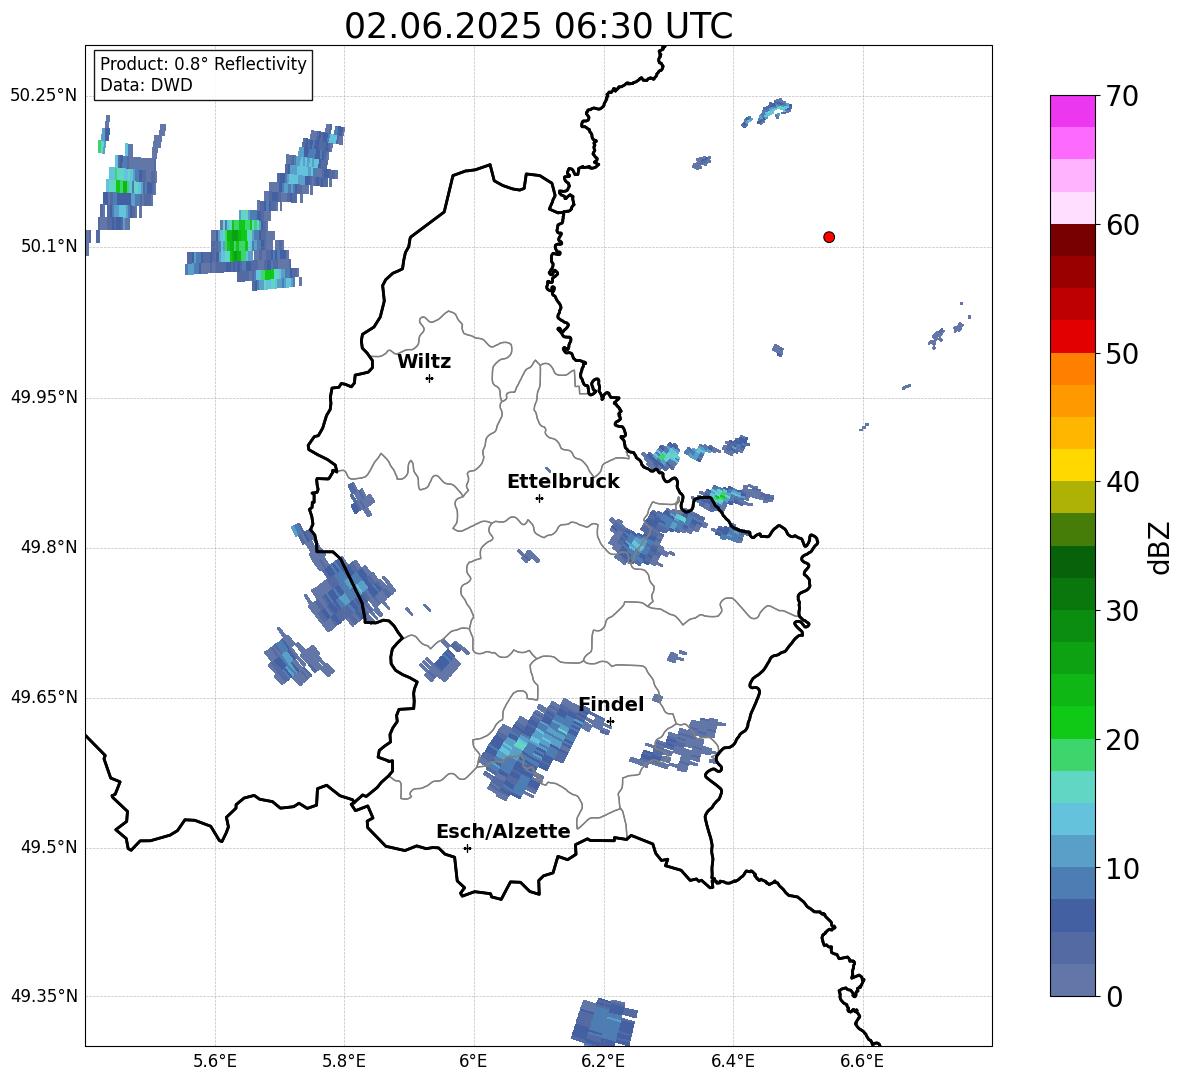
Task: Click the 6.4°E longitude tick label
Action: click(x=732, y=1061)
